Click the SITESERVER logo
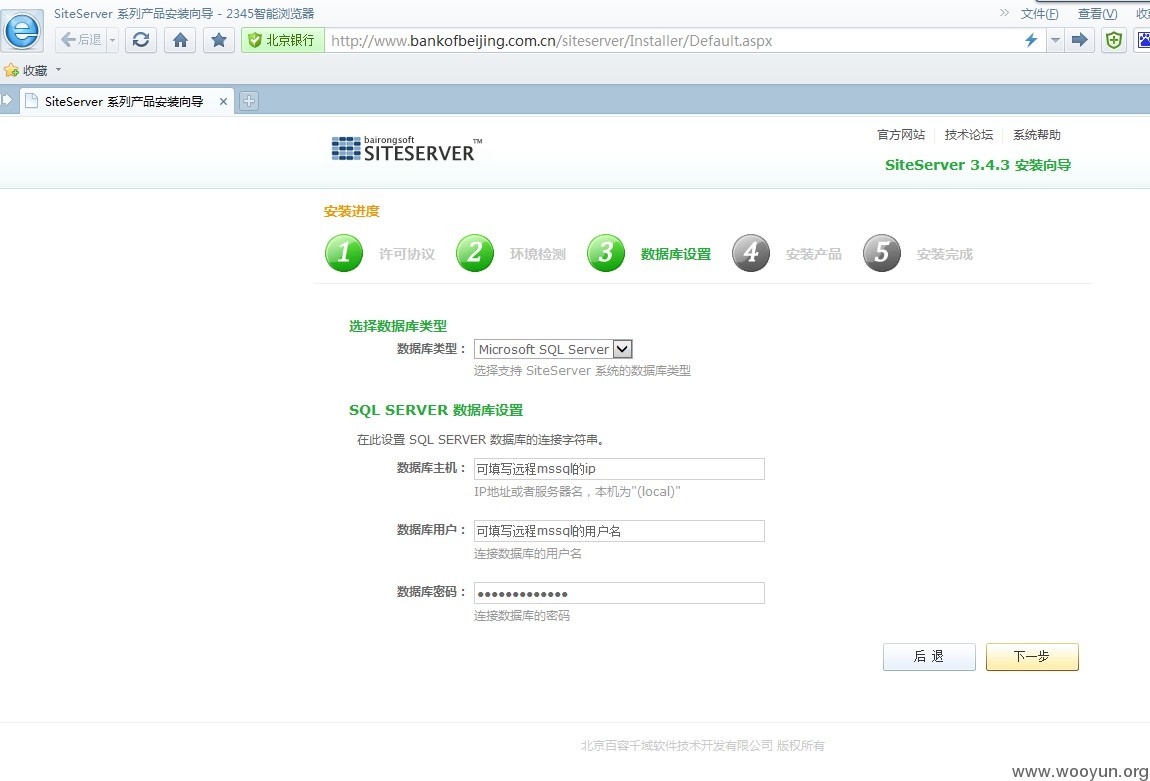1150x781 pixels. 406,149
